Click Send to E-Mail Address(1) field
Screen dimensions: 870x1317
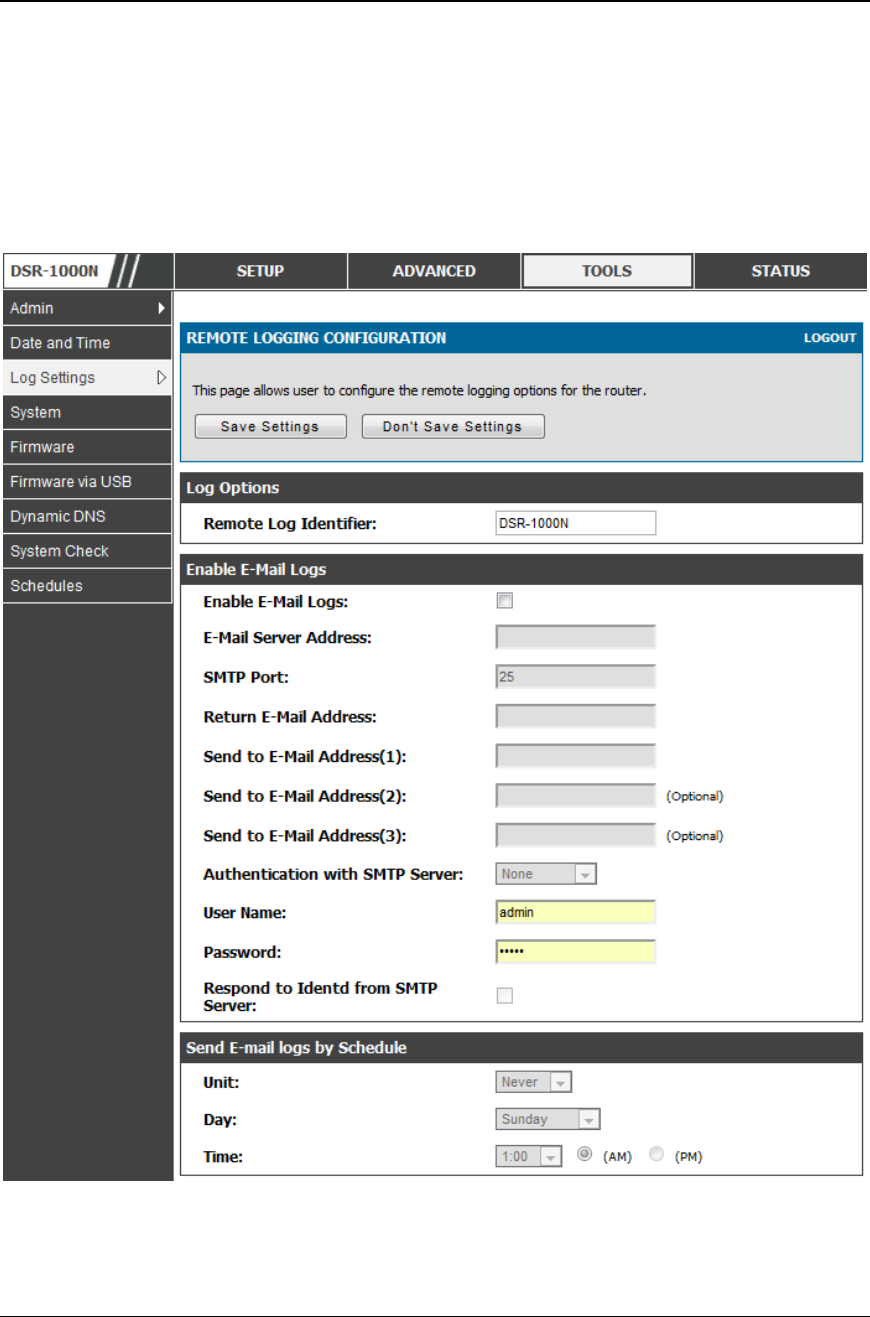click(575, 755)
